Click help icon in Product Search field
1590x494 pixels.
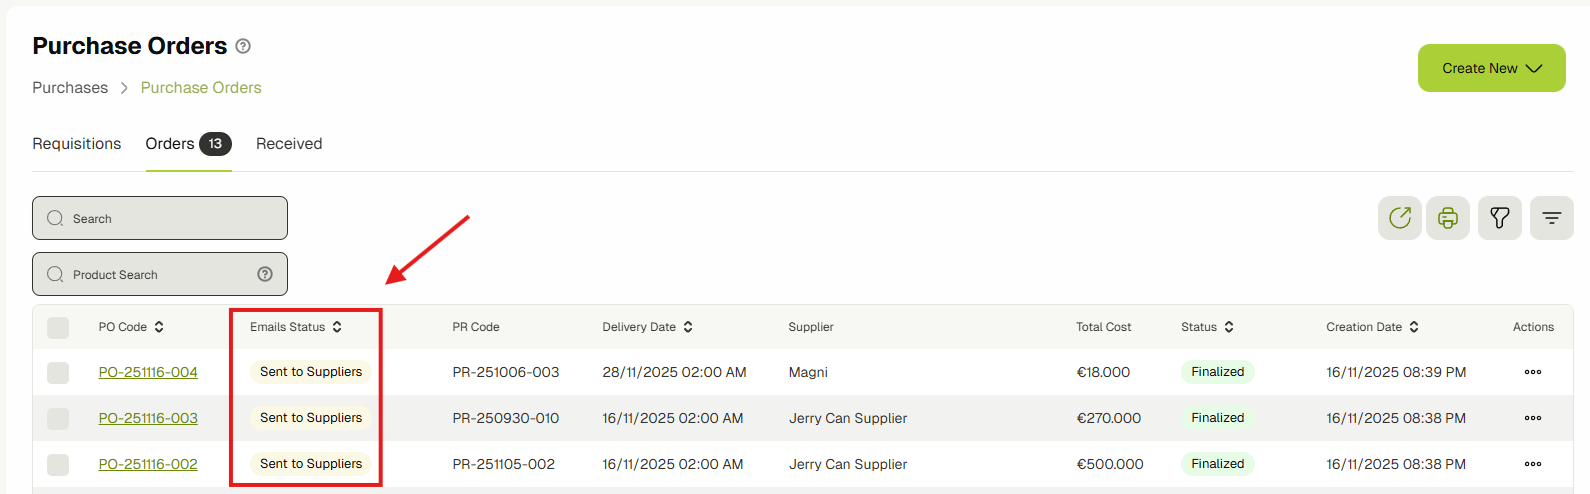pos(265,274)
